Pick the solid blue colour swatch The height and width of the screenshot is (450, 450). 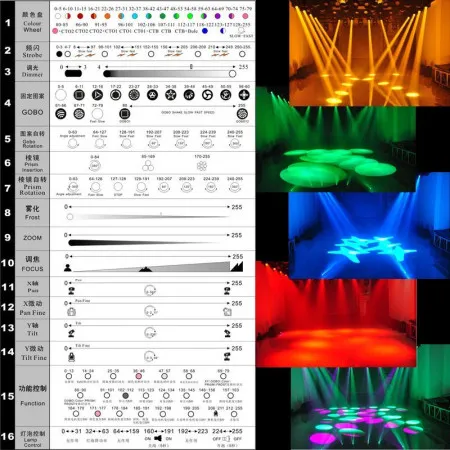pyautogui.click(x=205, y=31)
